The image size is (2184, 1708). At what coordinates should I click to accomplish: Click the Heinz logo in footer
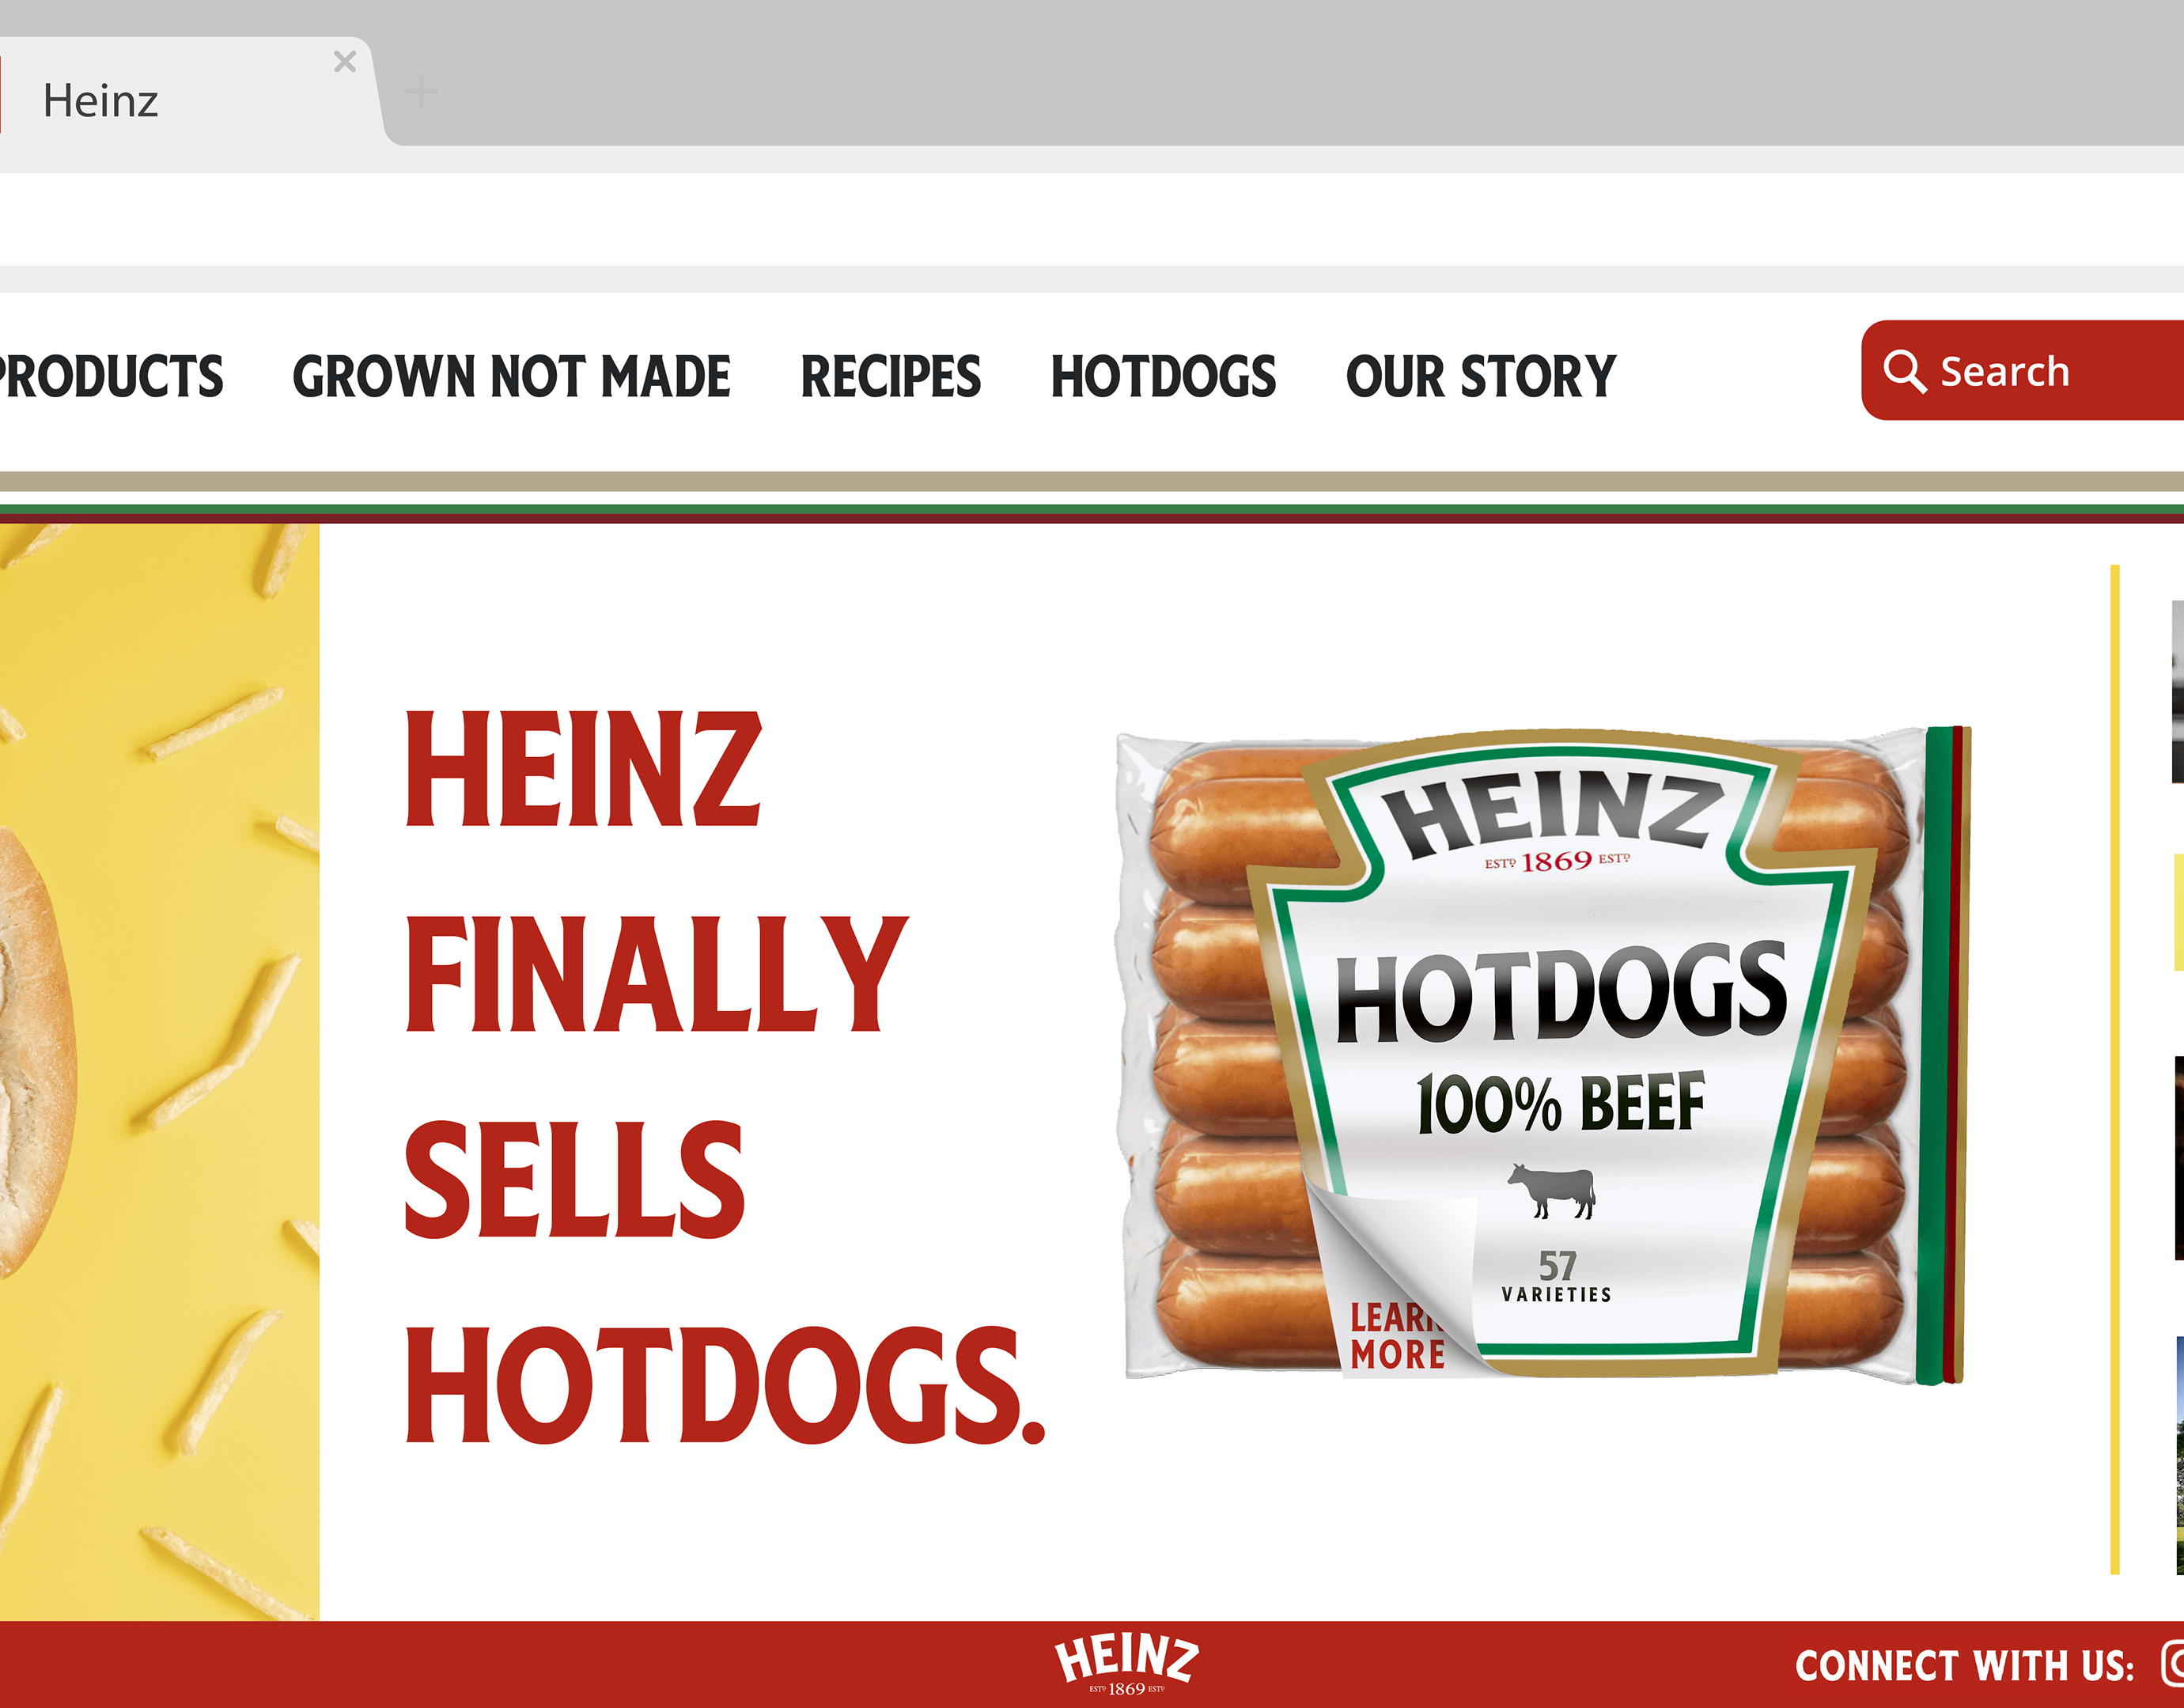[x=1126, y=1664]
